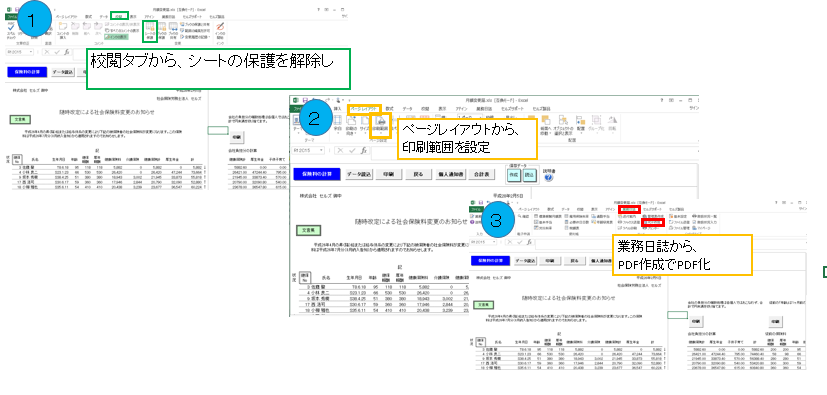Viewport: 827px width, 395px height.
Task: Click the コメントの挿入 icon in the first ribbon
Action: click(x=63, y=31)
